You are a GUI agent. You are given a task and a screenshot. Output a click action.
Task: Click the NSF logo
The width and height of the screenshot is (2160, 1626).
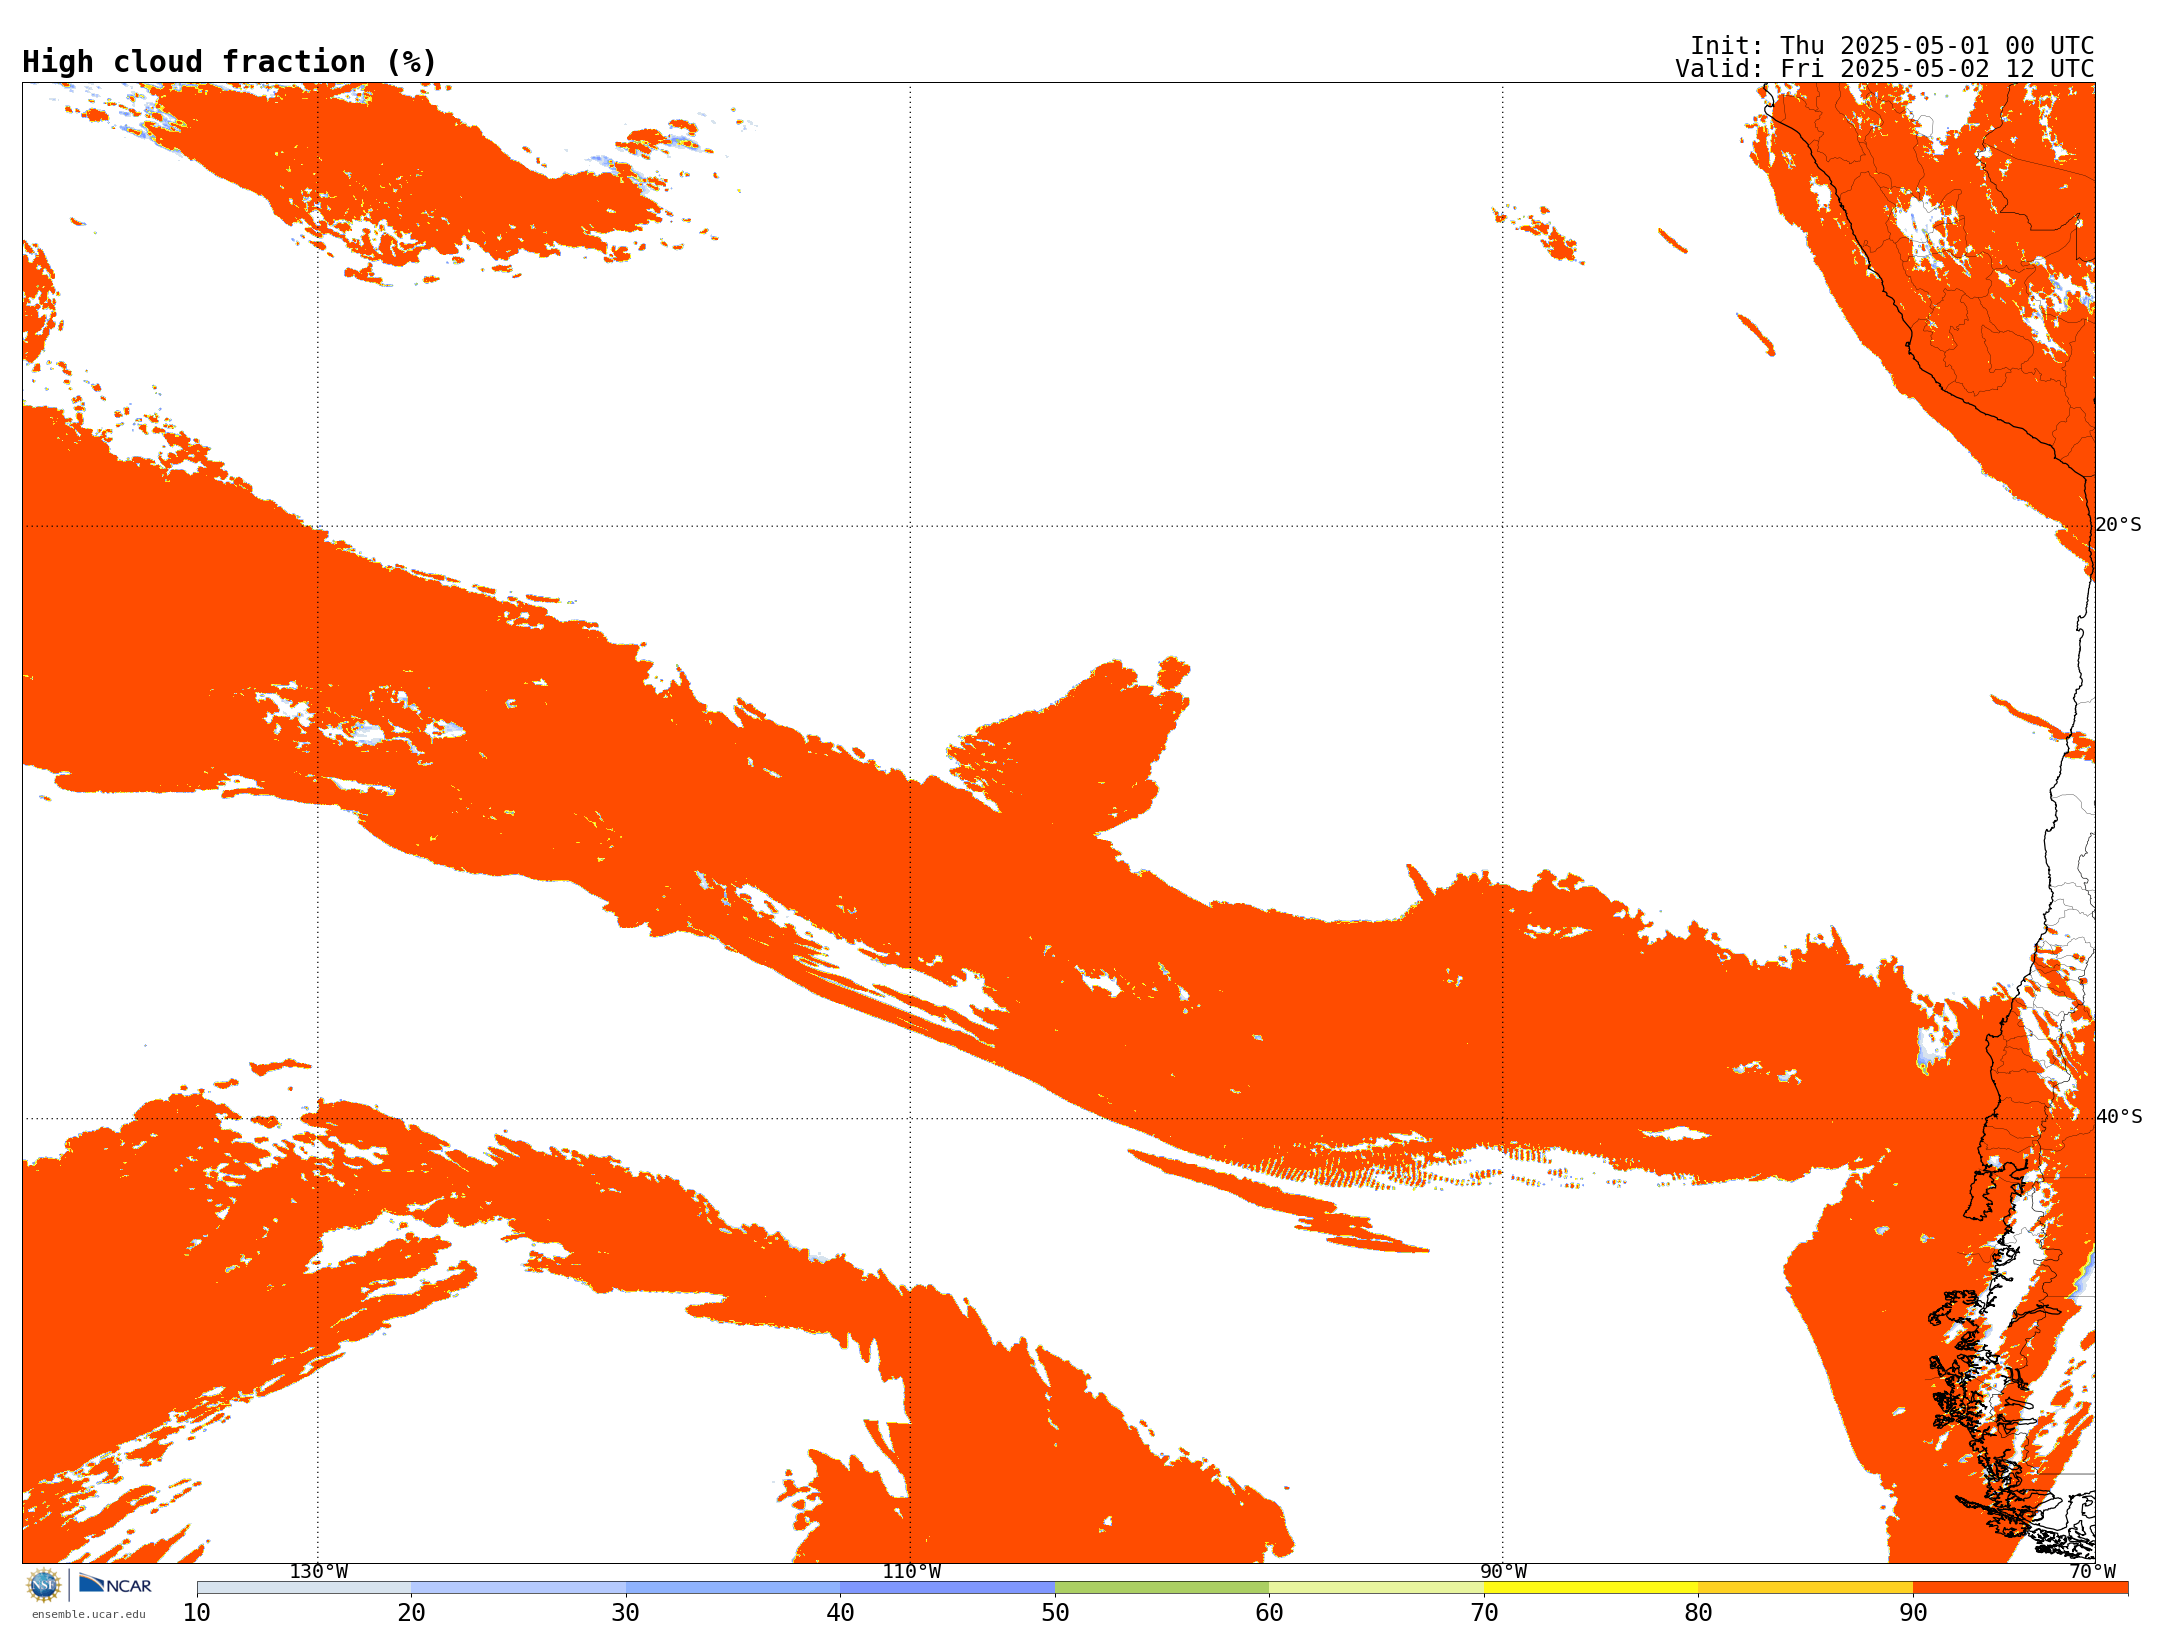[x=44, y=1585]
